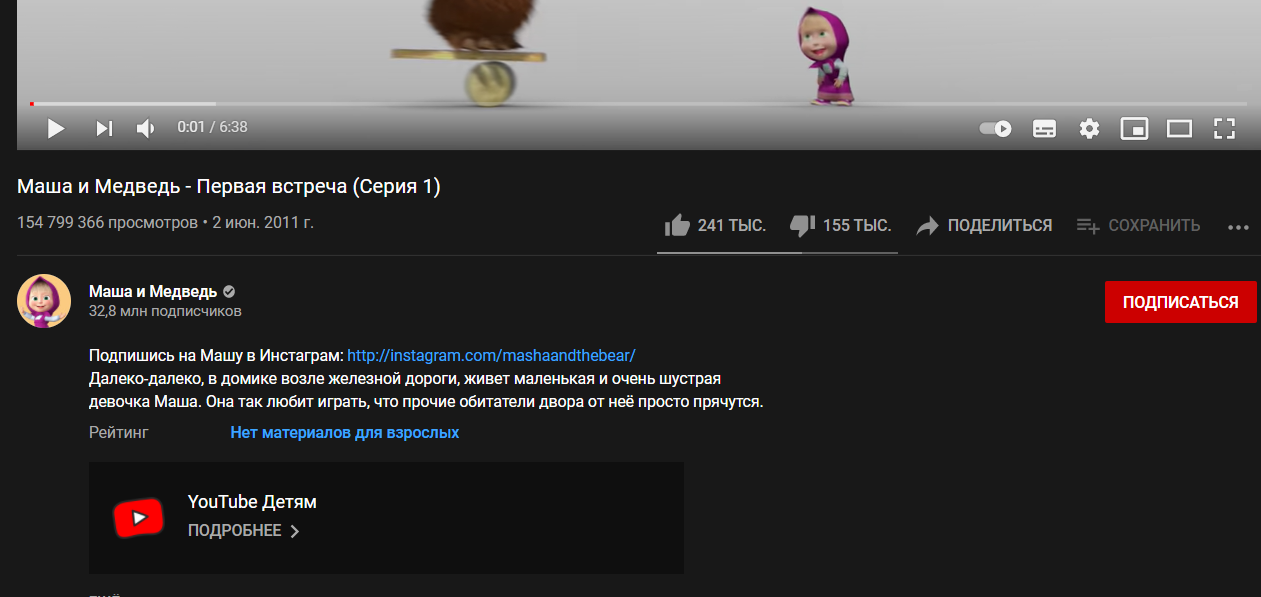Open channel name Маша и Медведь
The width and height of the screenshot is (1261, 597).
coord(153,292)
